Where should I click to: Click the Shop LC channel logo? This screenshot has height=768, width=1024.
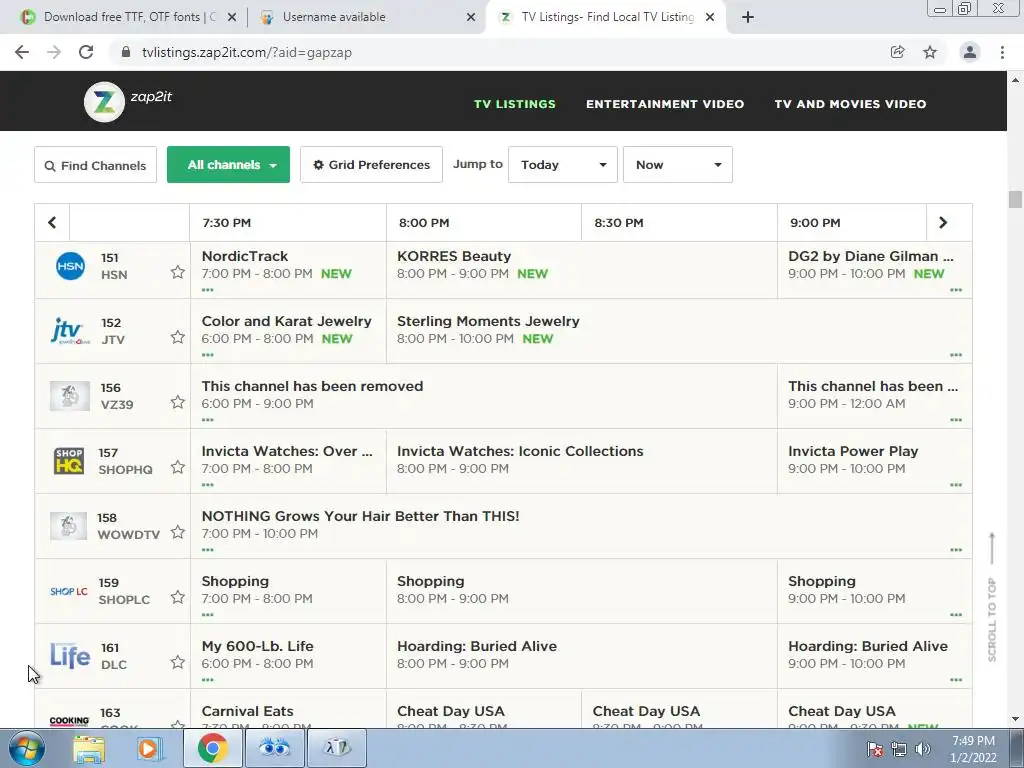click(69, 591)
